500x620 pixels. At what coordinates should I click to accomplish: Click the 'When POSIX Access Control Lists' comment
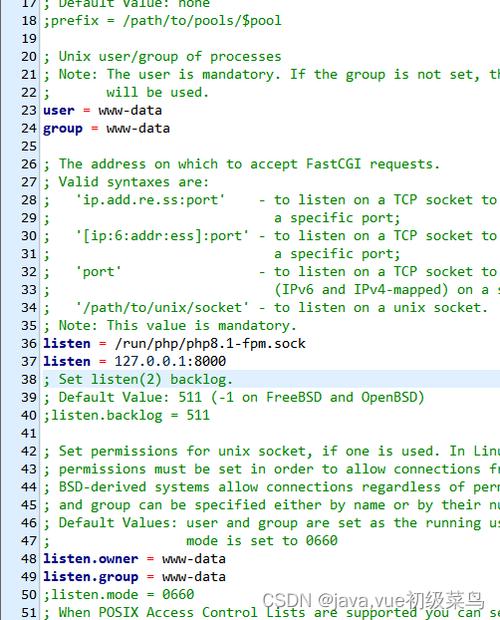(272, 613)
